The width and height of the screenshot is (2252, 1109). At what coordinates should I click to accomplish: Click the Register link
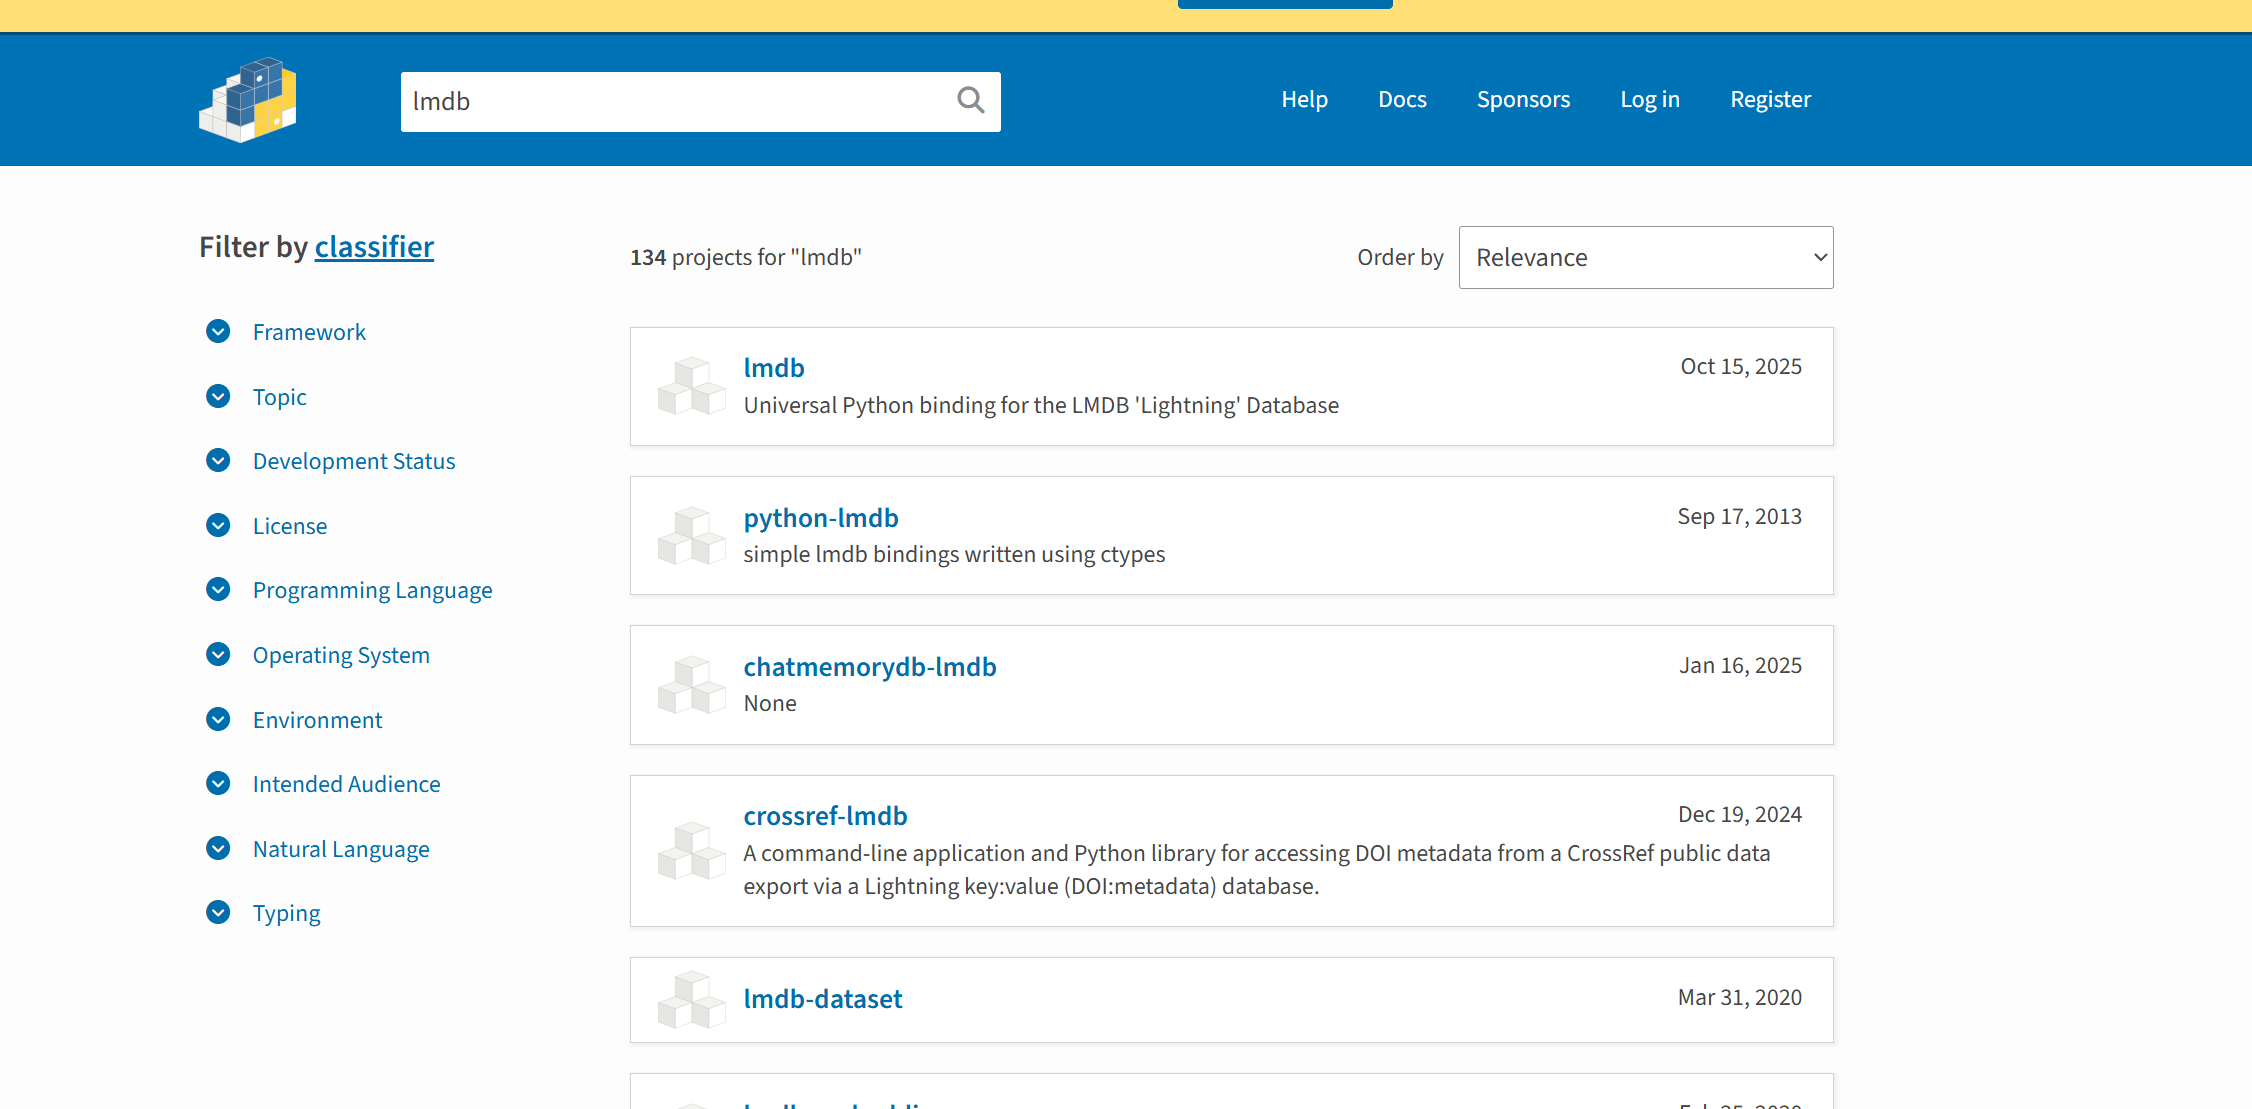point(1770,100)
